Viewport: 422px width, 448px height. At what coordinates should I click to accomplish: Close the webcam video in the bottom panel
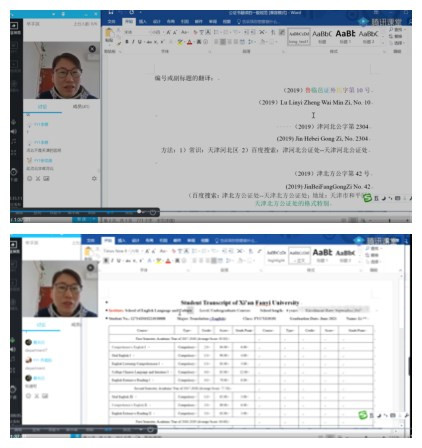91,267
